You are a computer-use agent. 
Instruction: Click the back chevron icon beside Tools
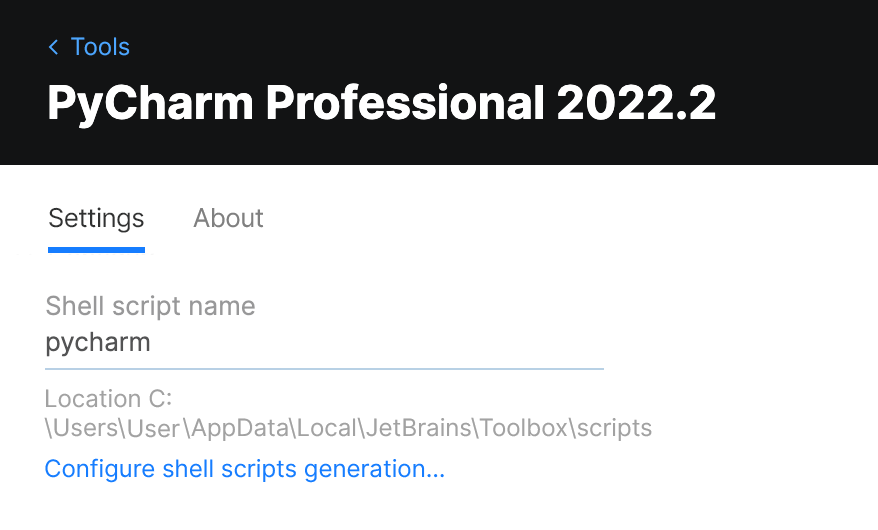point(53,47)
